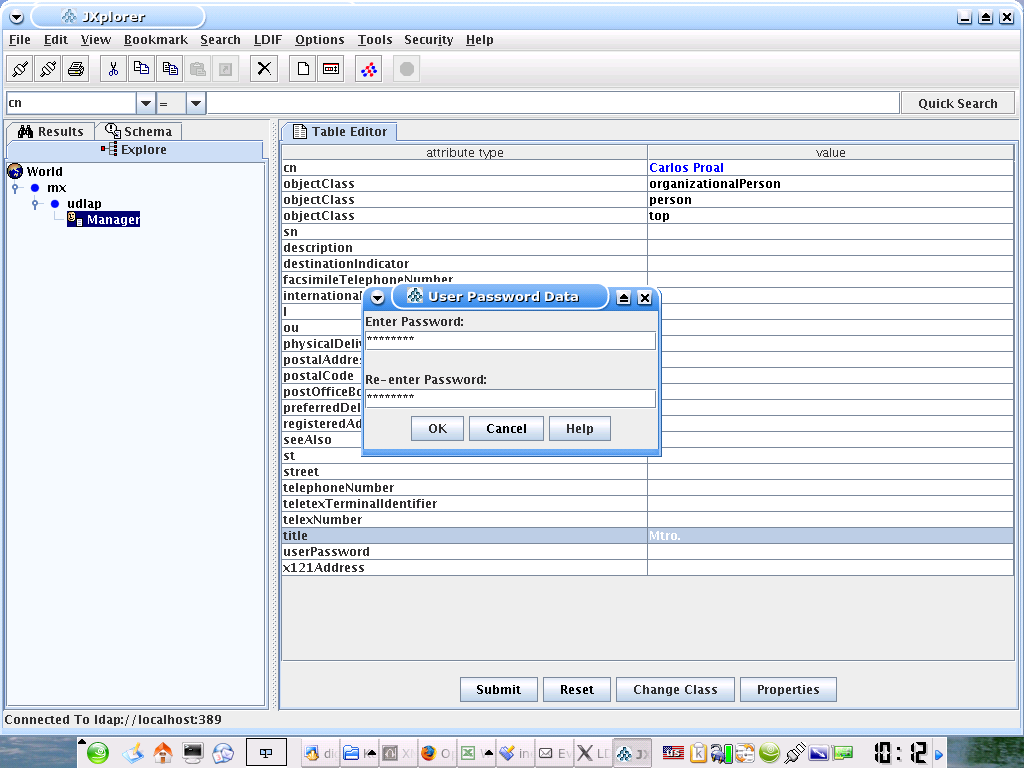1024x768 pixels.
Task: Switch to the Schema tab
Action: click(139, 131)
